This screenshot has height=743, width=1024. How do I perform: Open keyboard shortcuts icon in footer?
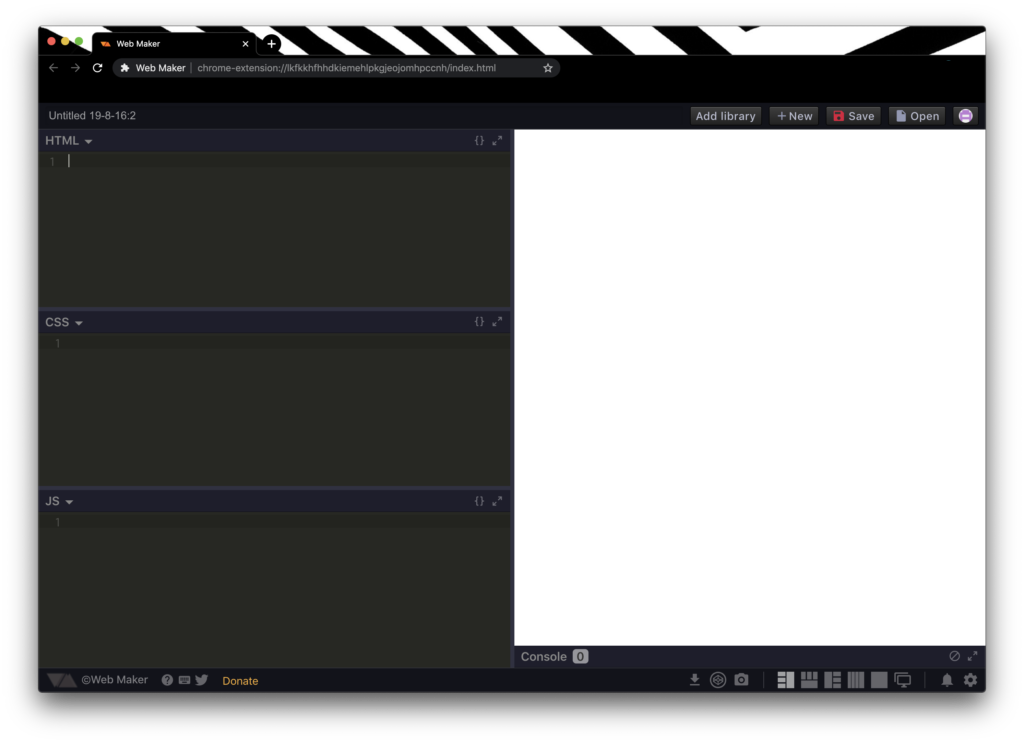pyautogui.click(x=184, y=680)
